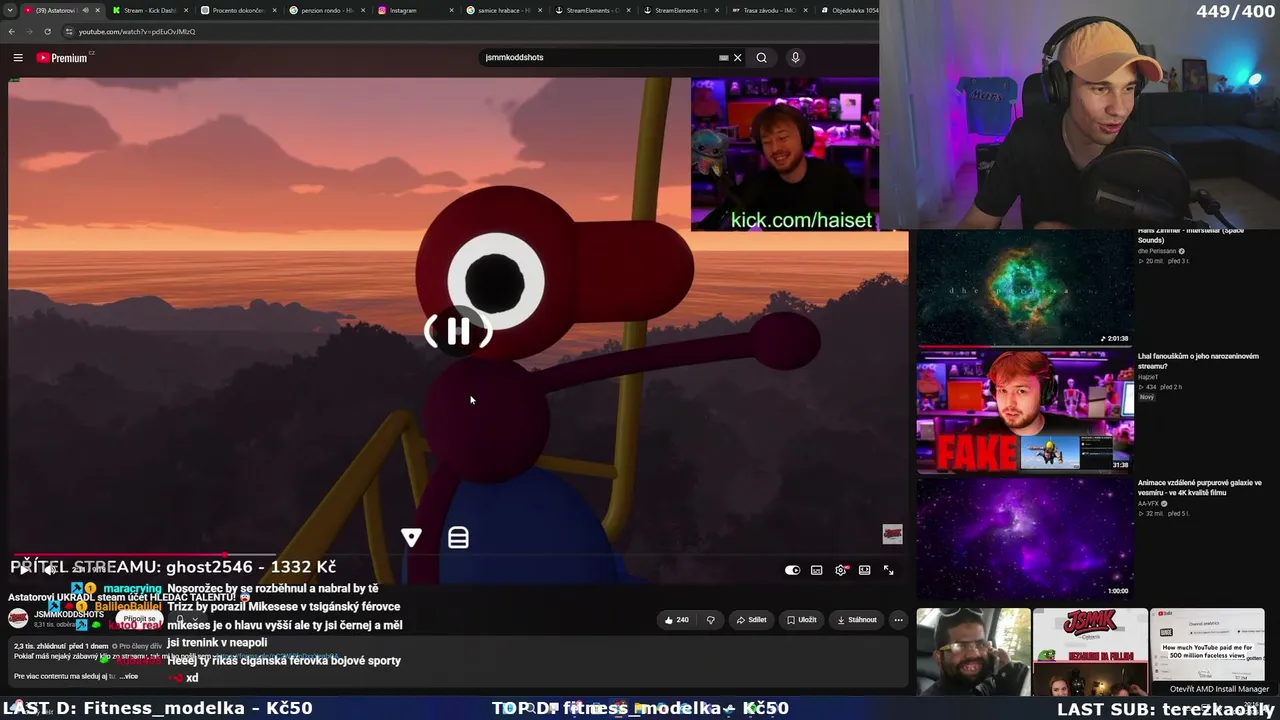Open the three-dot more actions menu

click(x=898, y=620)
